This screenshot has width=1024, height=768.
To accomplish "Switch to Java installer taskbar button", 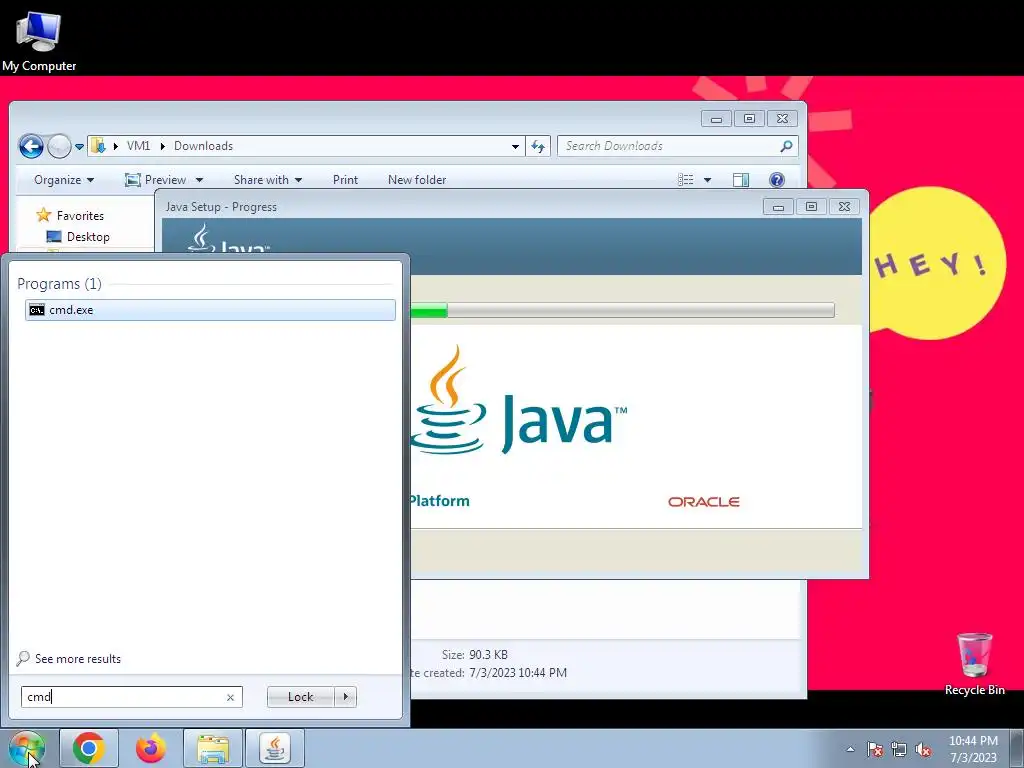I will click(x=275, y=748).
